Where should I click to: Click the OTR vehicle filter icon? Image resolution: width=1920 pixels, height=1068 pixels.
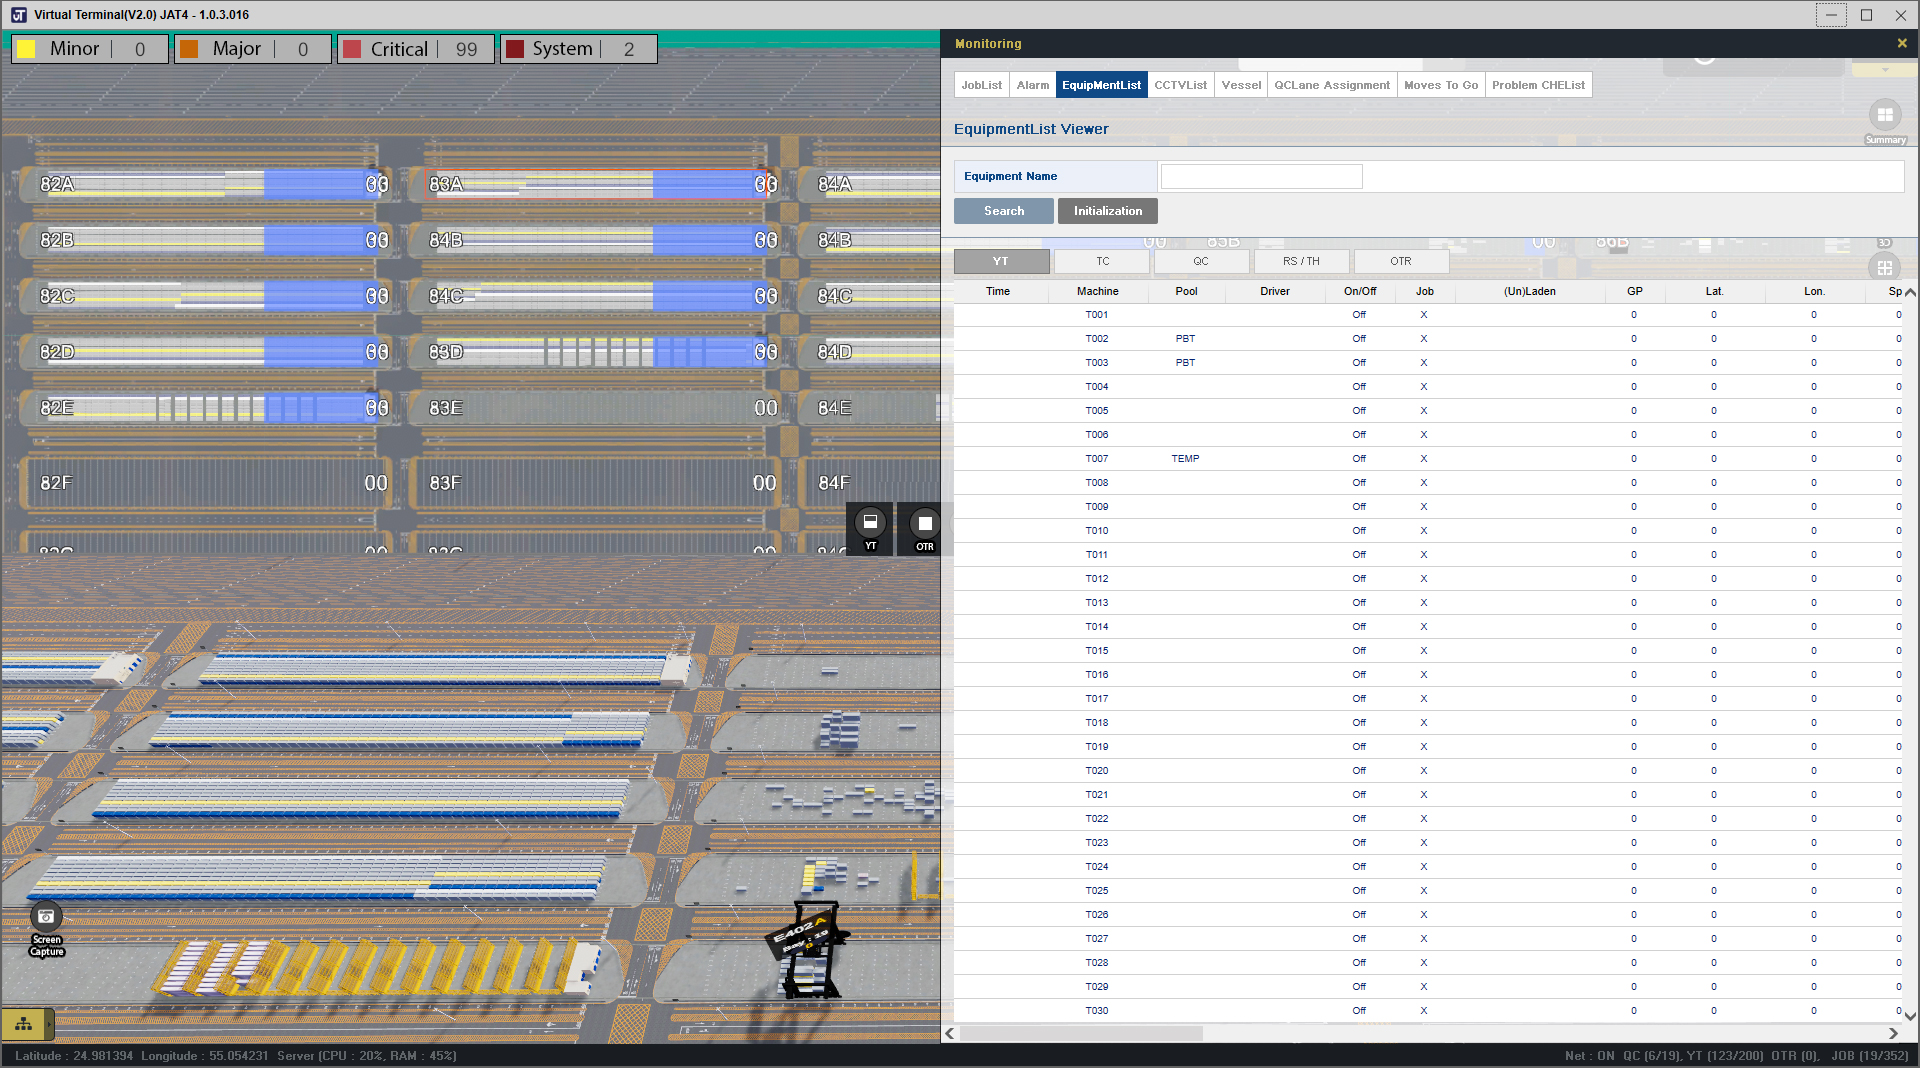(924, 524)
